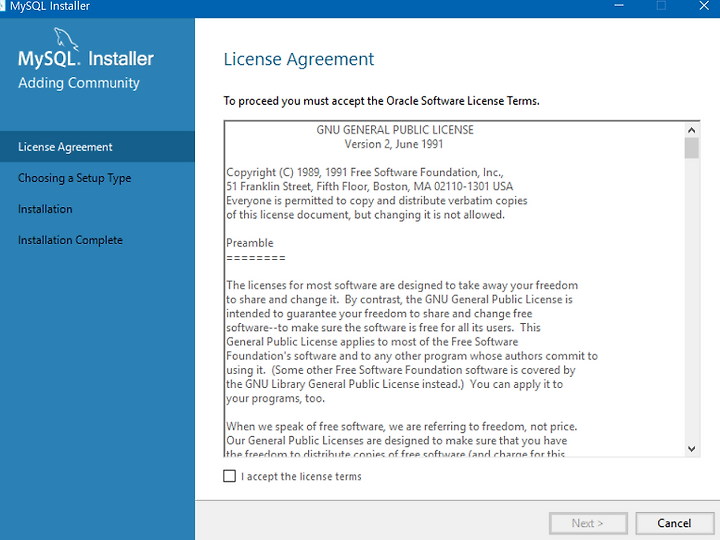Click 'When we speak of free software' line

401,427
